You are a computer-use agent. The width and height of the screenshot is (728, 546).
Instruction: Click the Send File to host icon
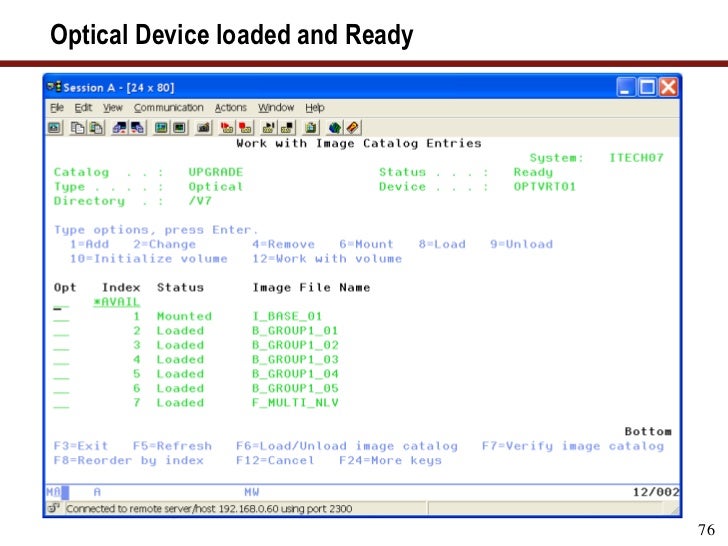[x=119, y=128]
